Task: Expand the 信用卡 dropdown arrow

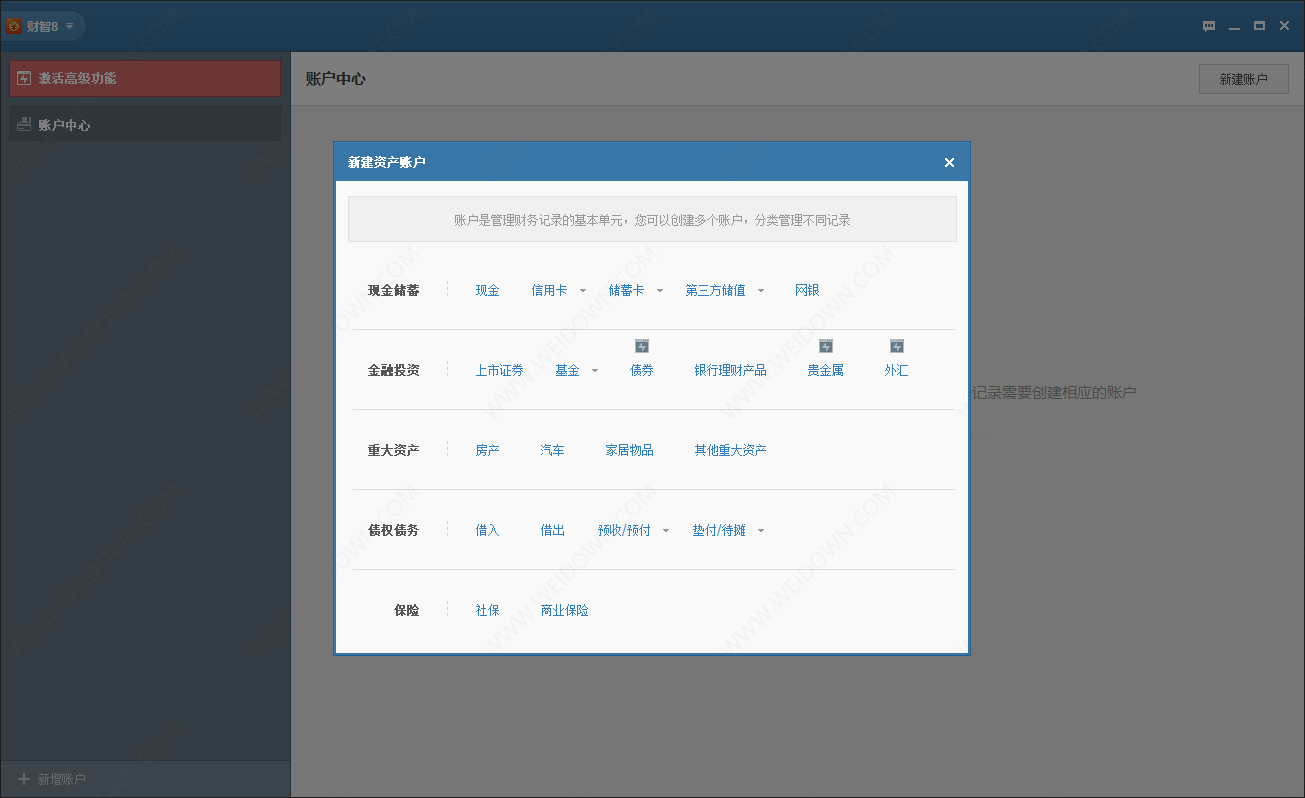Action: click(583, 291)
